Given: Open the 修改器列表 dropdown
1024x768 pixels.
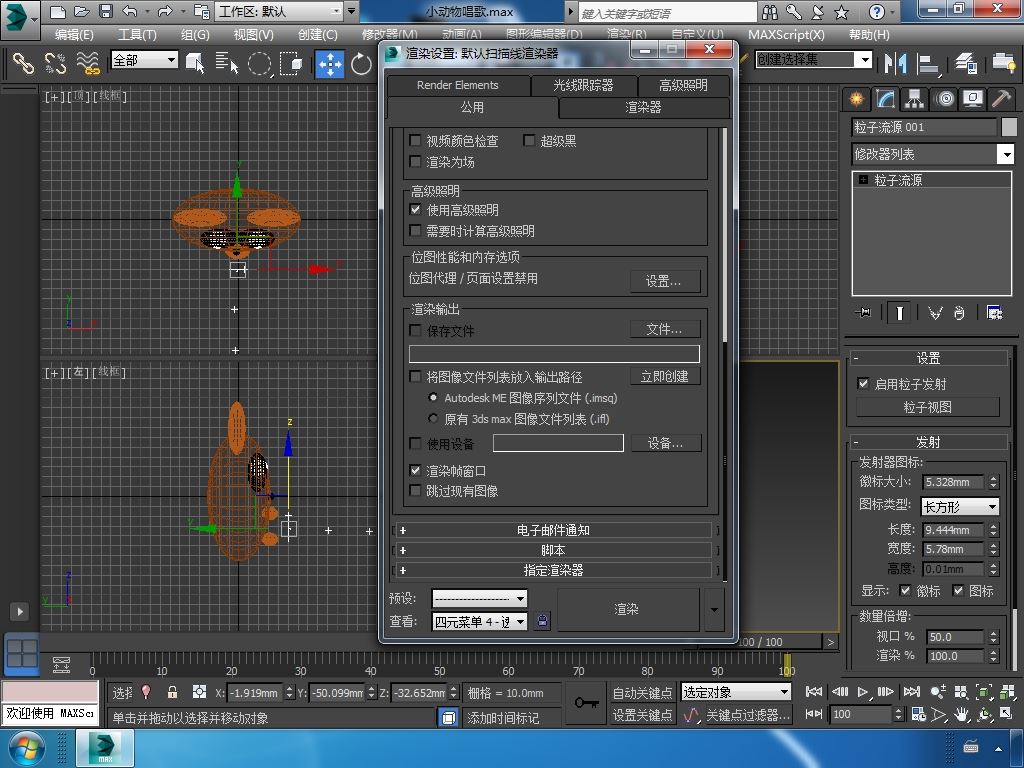Looking at the screenshot, I should pos(933,154).
